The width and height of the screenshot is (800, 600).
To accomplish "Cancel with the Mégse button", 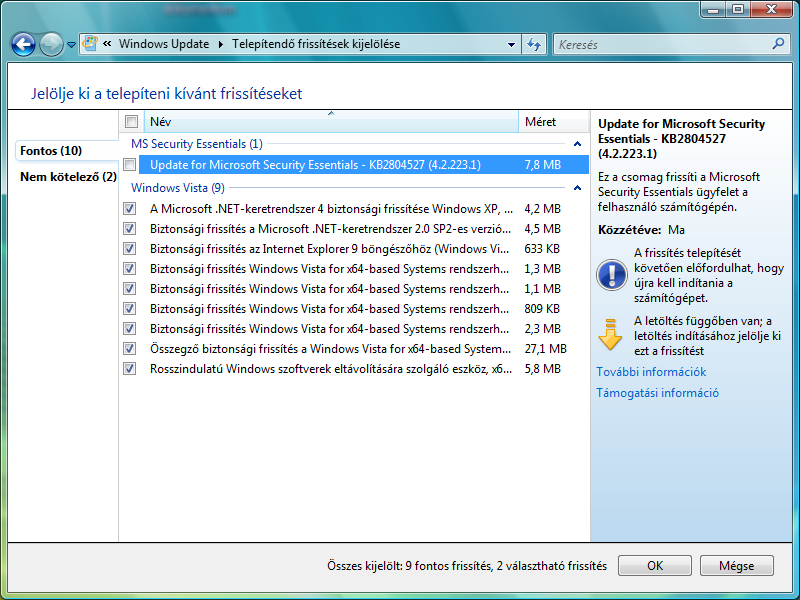I will coord(736,565).
